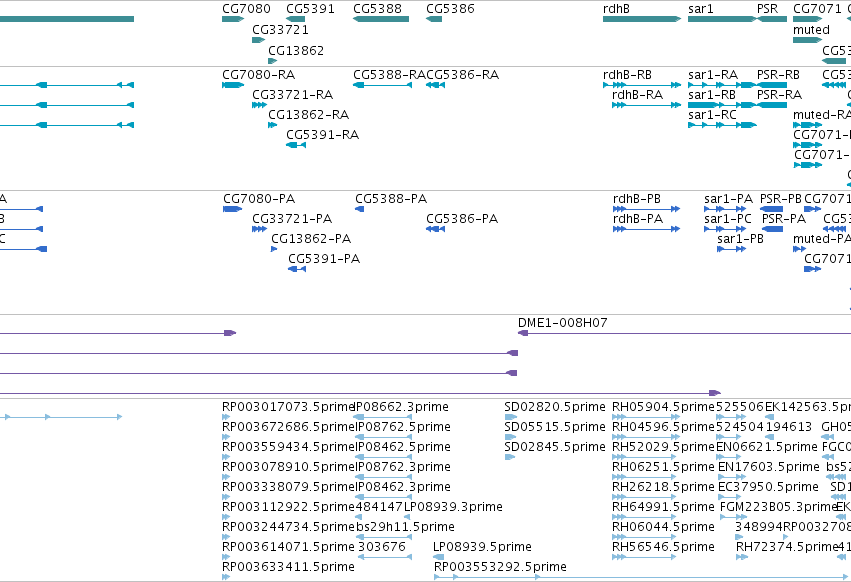The width and height of the screenshot is (851, 582).
Task: Click the rdhB-RB transcript
Action: (x=642, y=85)
